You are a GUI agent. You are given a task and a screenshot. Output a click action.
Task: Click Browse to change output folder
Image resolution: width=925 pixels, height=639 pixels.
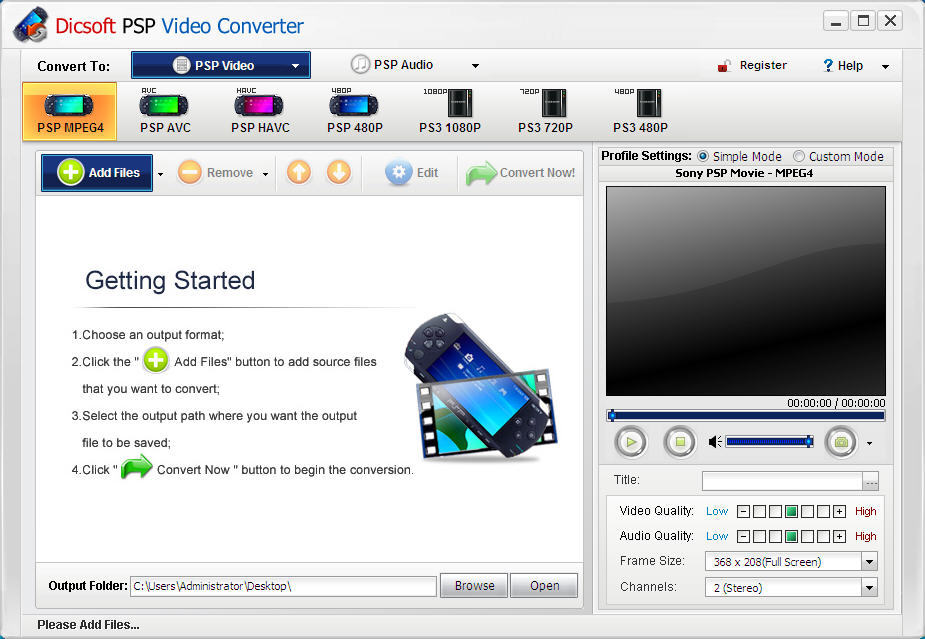tap(473, 585)
